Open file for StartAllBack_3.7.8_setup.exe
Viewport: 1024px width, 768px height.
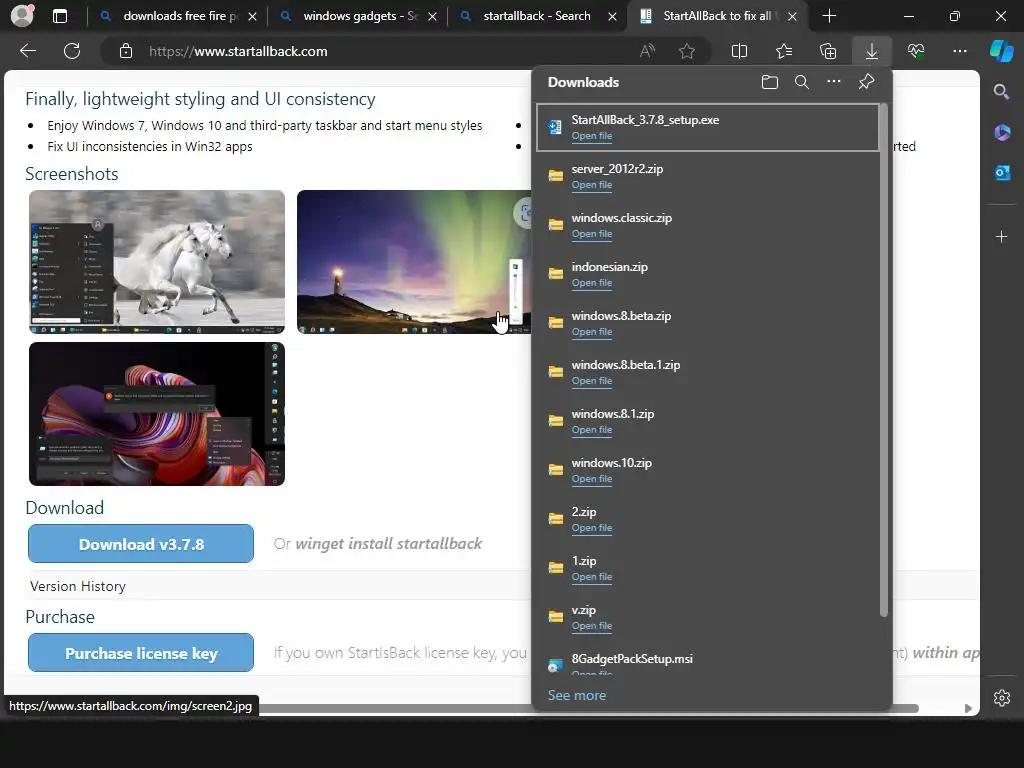pos(592,136)
